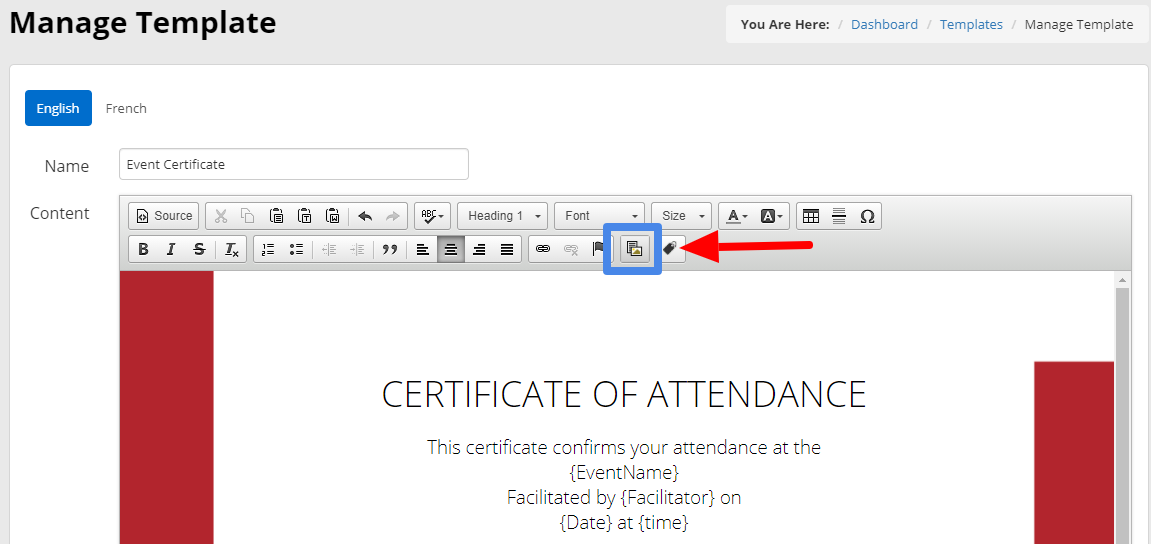Image resolution: width=1151 pixels, height=544 pixels.
Task: Toggle bold formatting
Action: click(x=143, y=250)
